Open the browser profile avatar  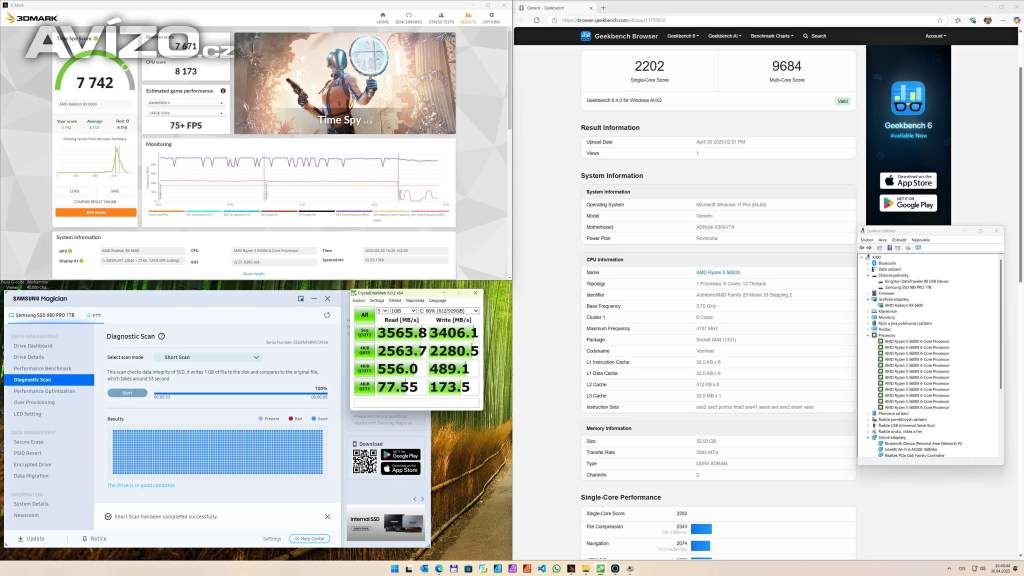click(987, 20)
